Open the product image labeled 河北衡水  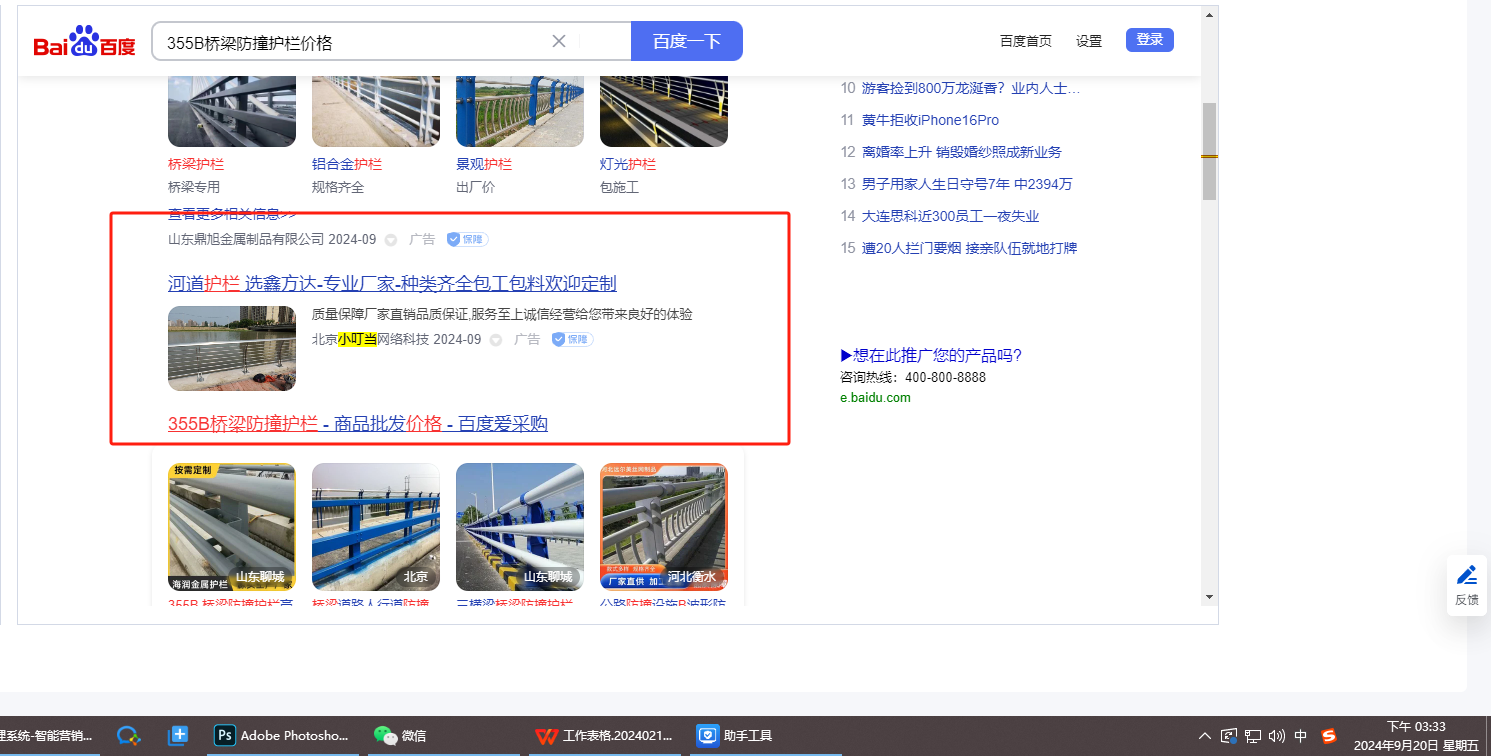pos(664,527)
